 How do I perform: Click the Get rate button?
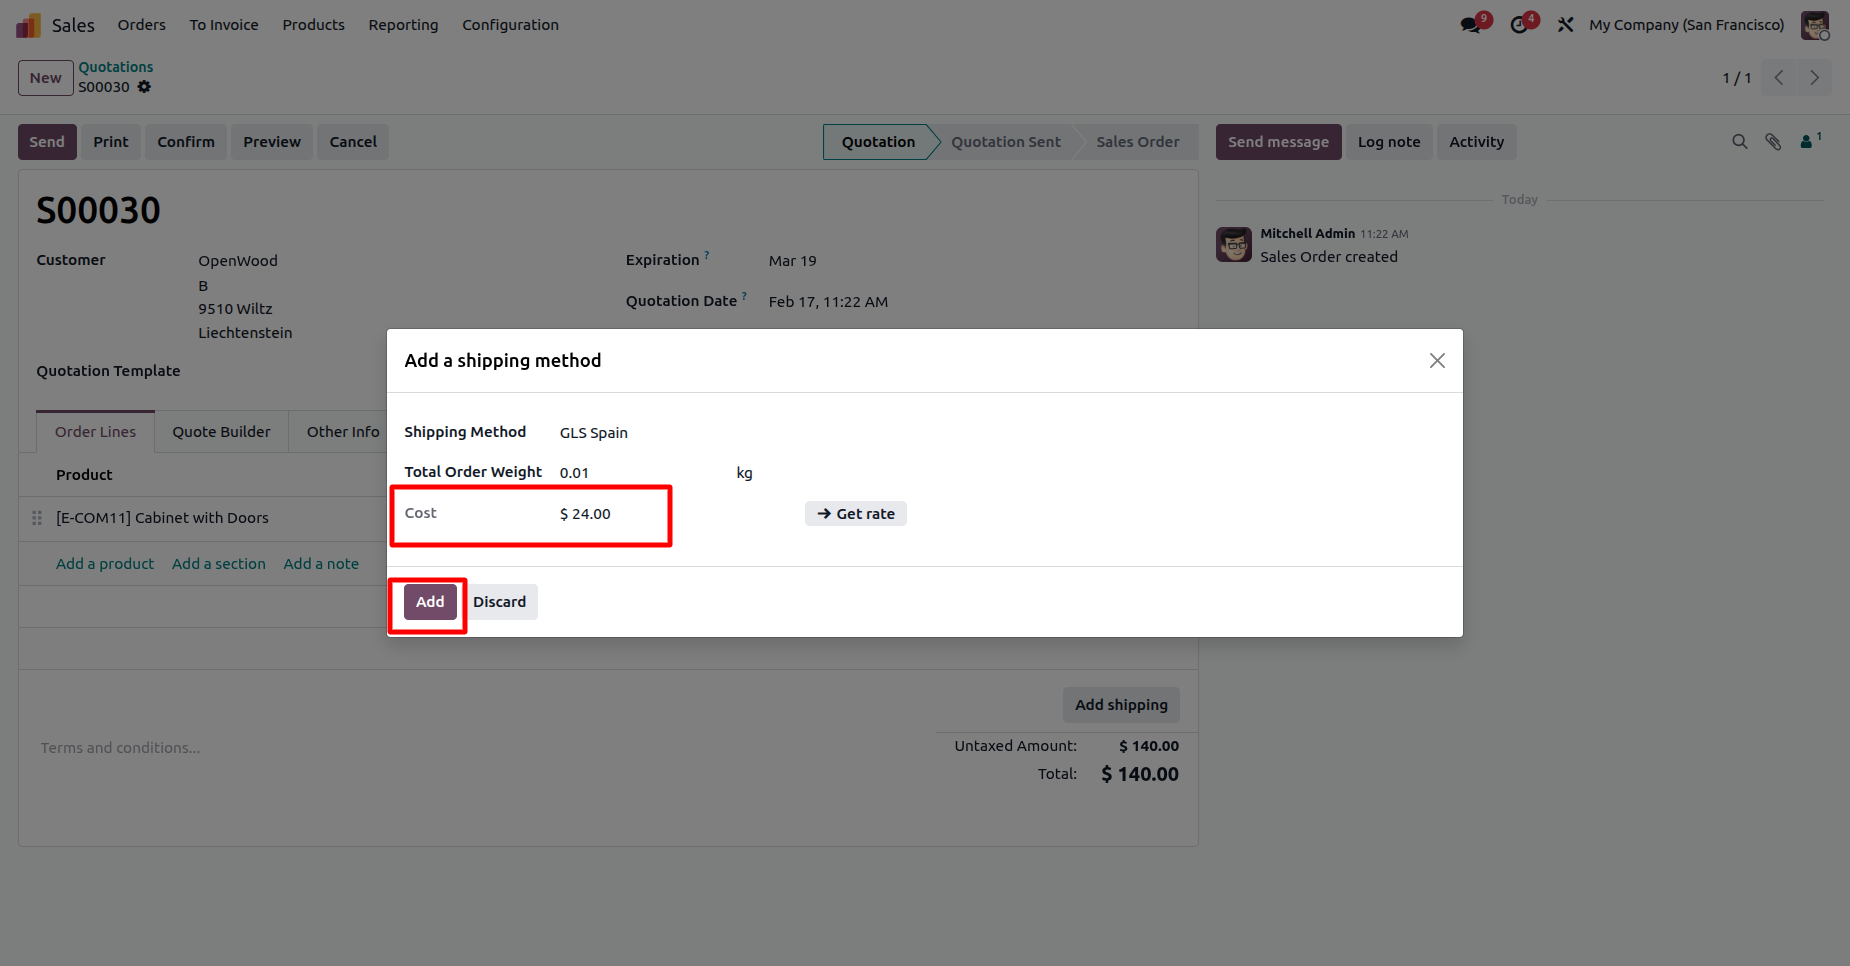point(856,514)
